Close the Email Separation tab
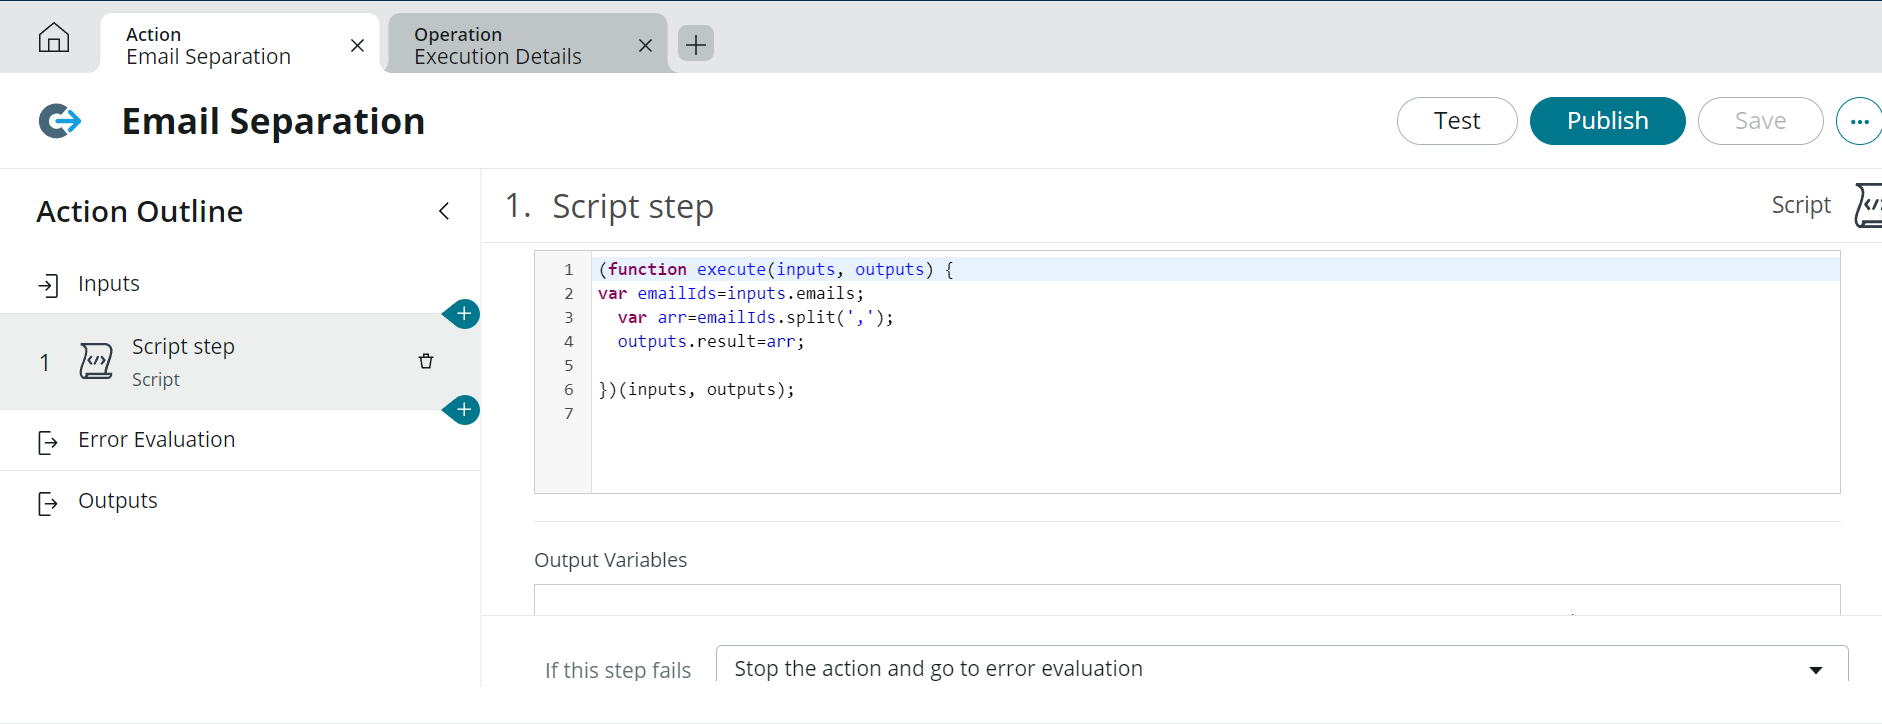Image resolution: width=1882 pixels, height=724 pixels. point(357,46)
